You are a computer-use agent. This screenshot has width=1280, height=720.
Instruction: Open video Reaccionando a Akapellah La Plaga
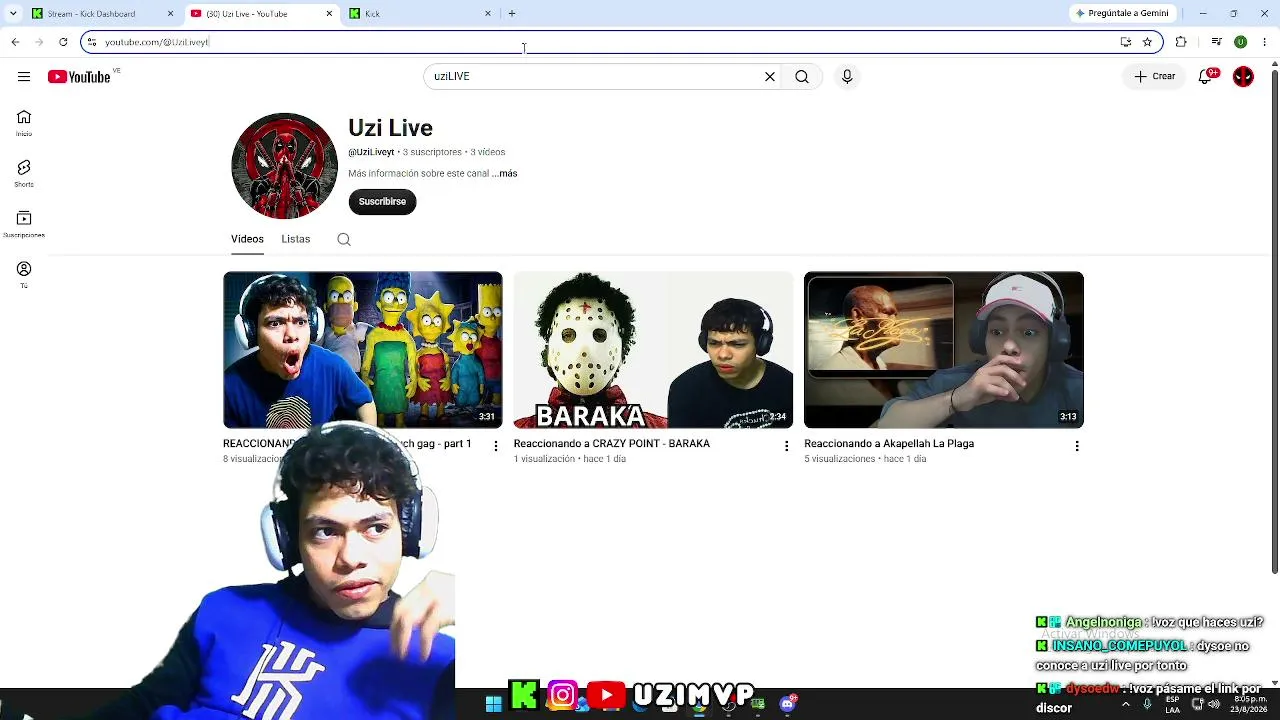[889, 444]
